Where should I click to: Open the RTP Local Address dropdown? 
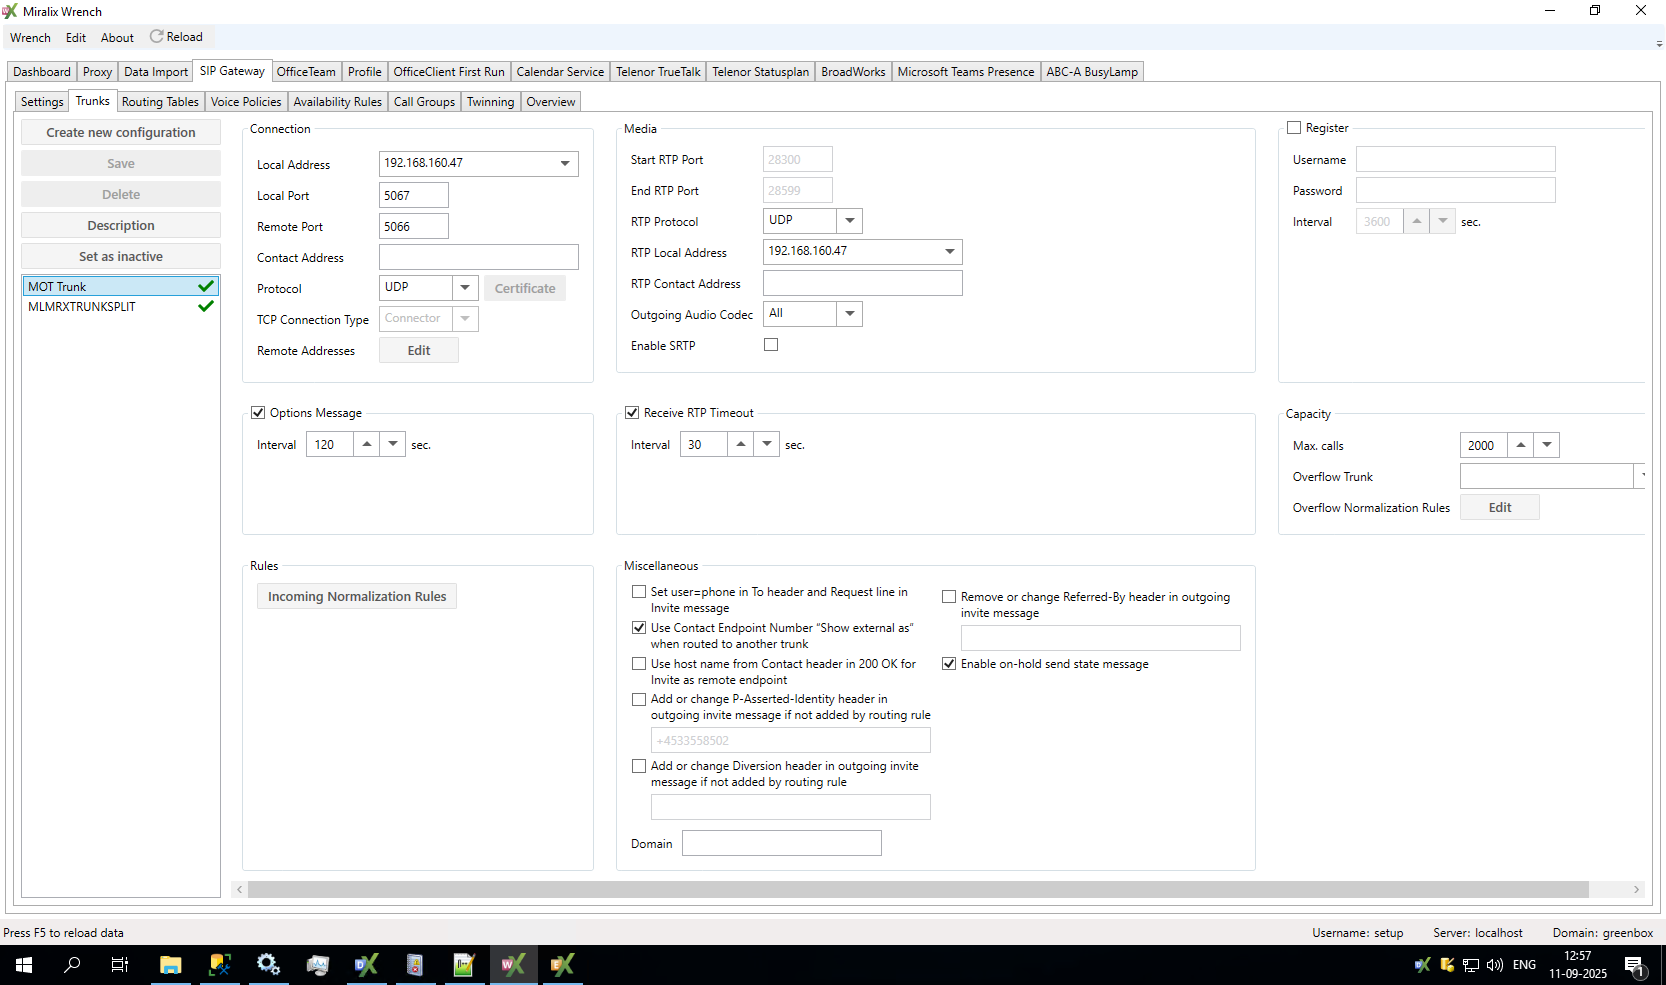coord(950,251)
